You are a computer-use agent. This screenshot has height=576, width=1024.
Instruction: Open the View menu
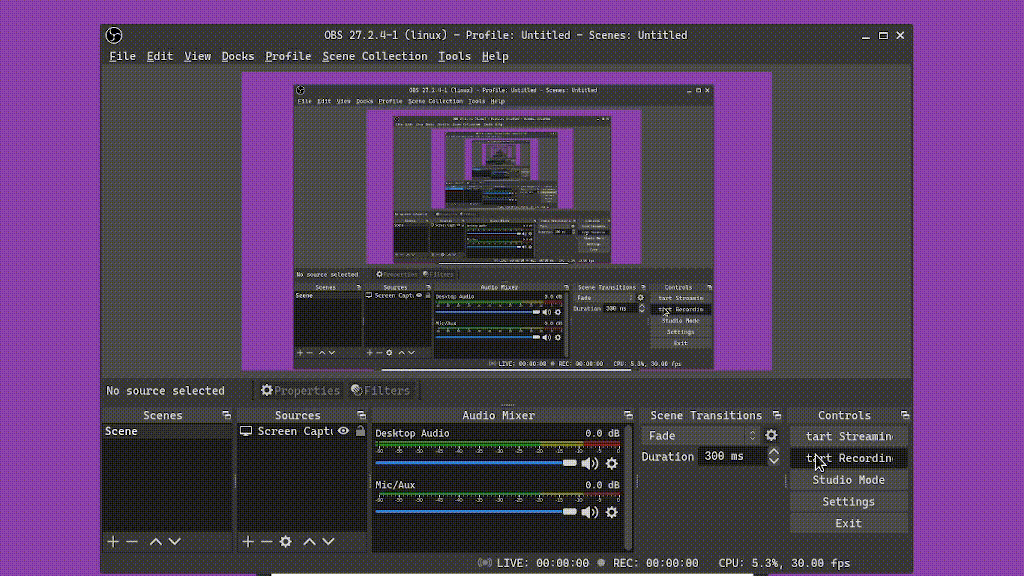click(x=197, y=56)
